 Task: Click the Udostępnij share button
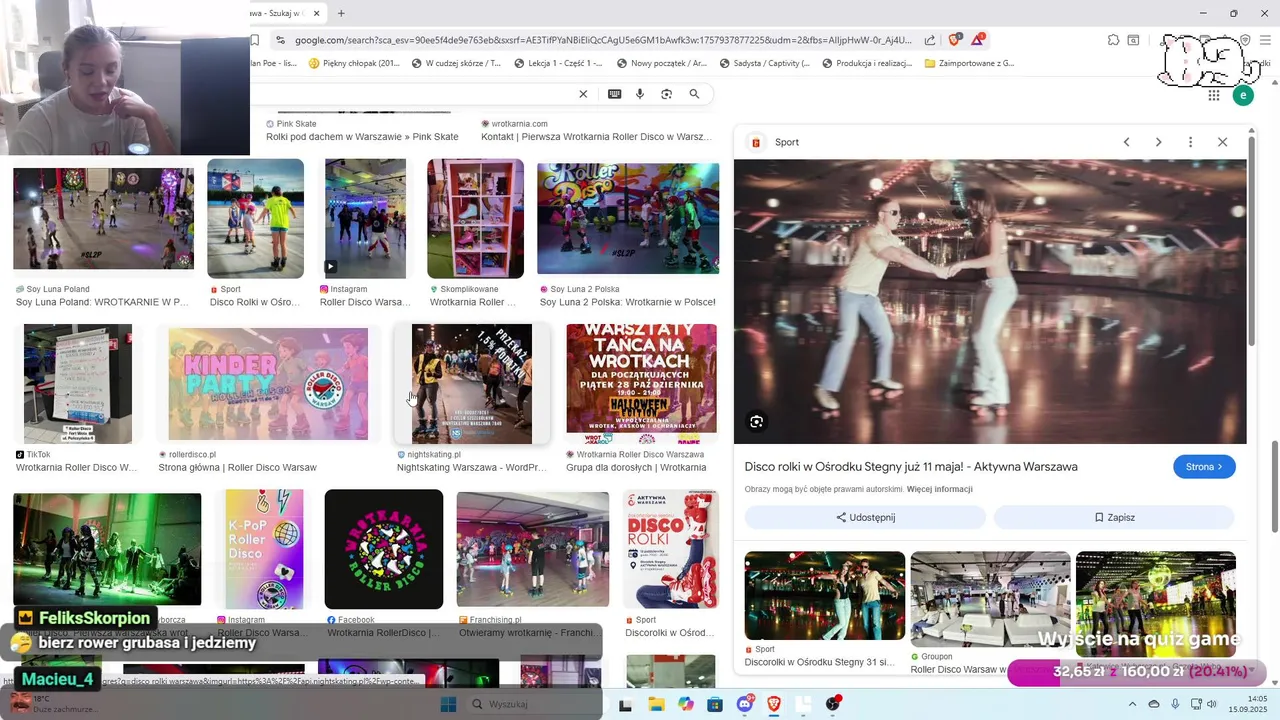click(865, 517)
